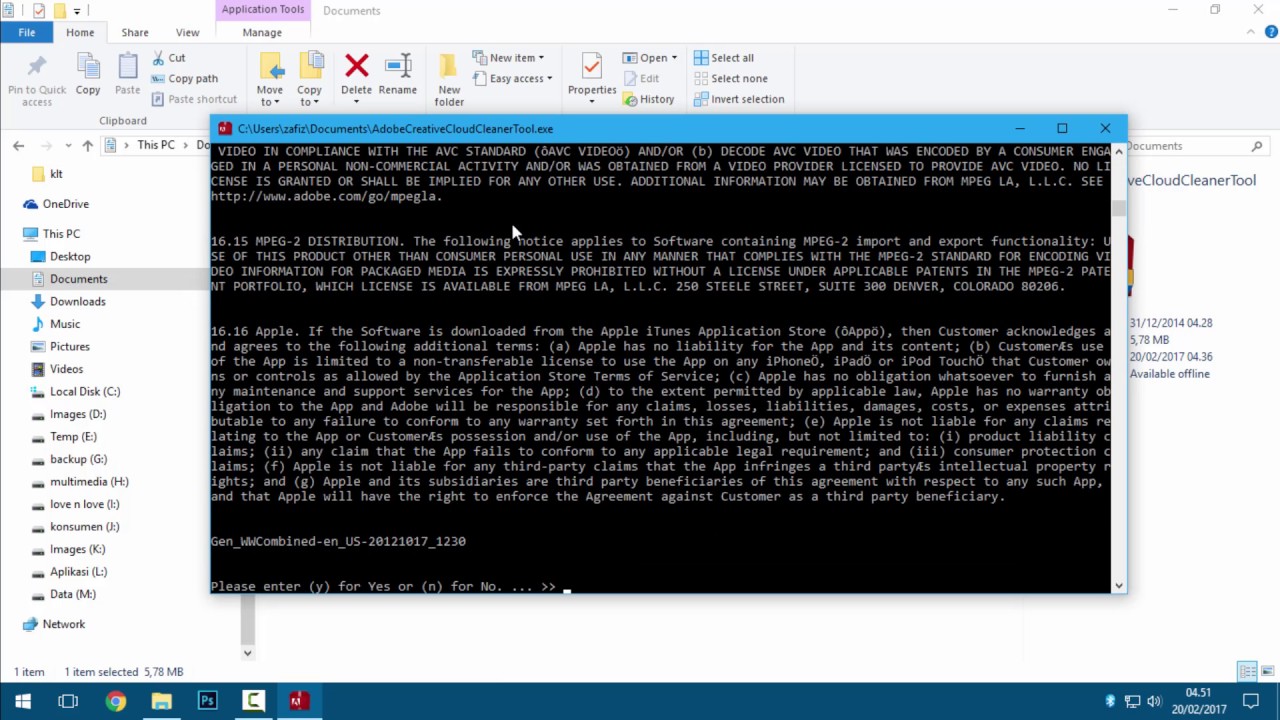
Task: Open the Windows Start button
Action: tap(22, 701)
